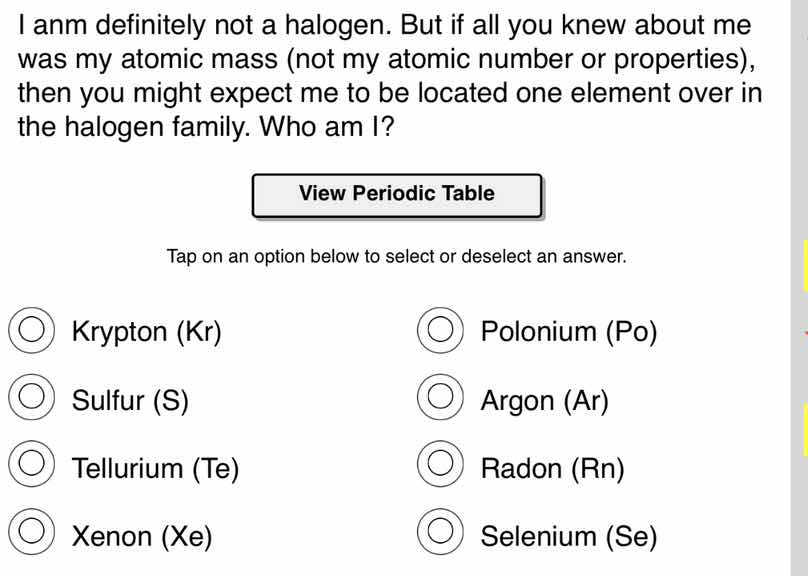Click the instruction line about tapping options
Viewport: 808px width, 576px height.
tap(396, 256)
